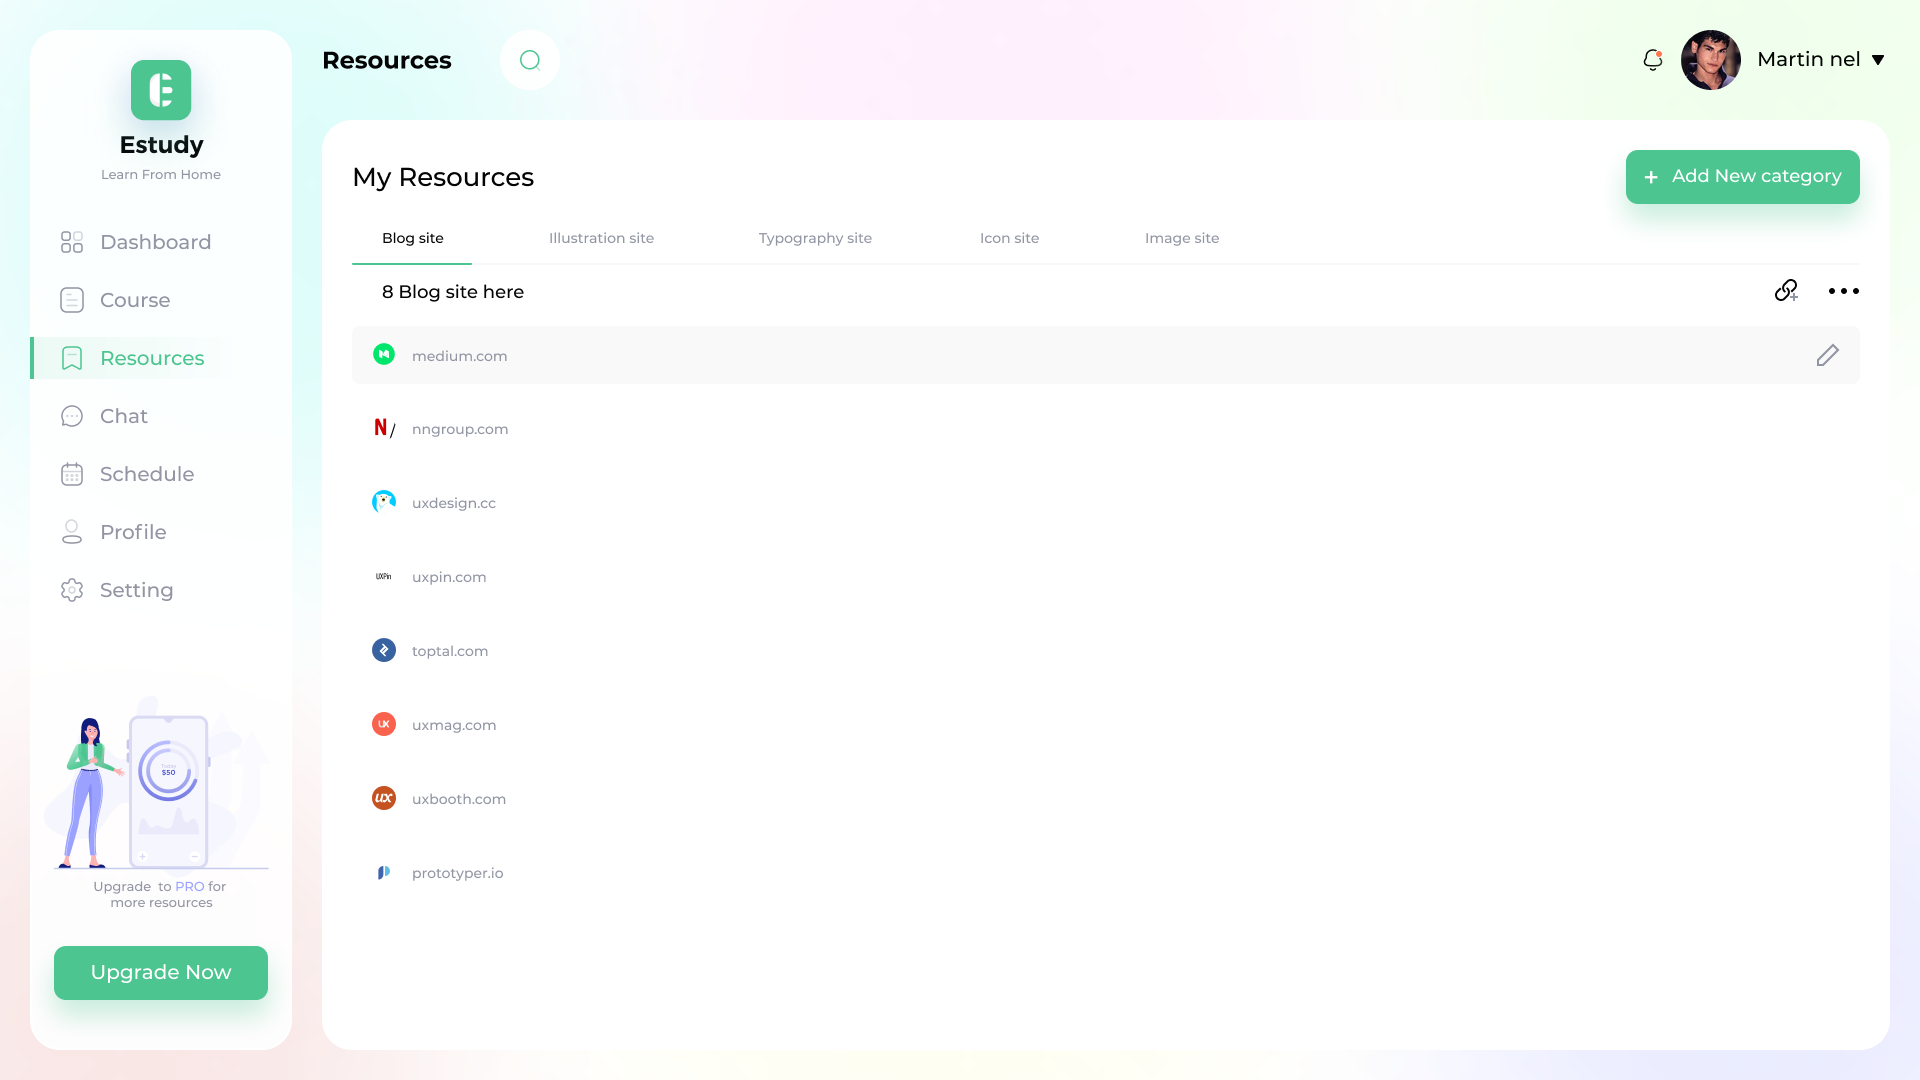1920x1080 pixels.
Task: Open the Dashboard sidebar icon
Action: tap(71, 242)
